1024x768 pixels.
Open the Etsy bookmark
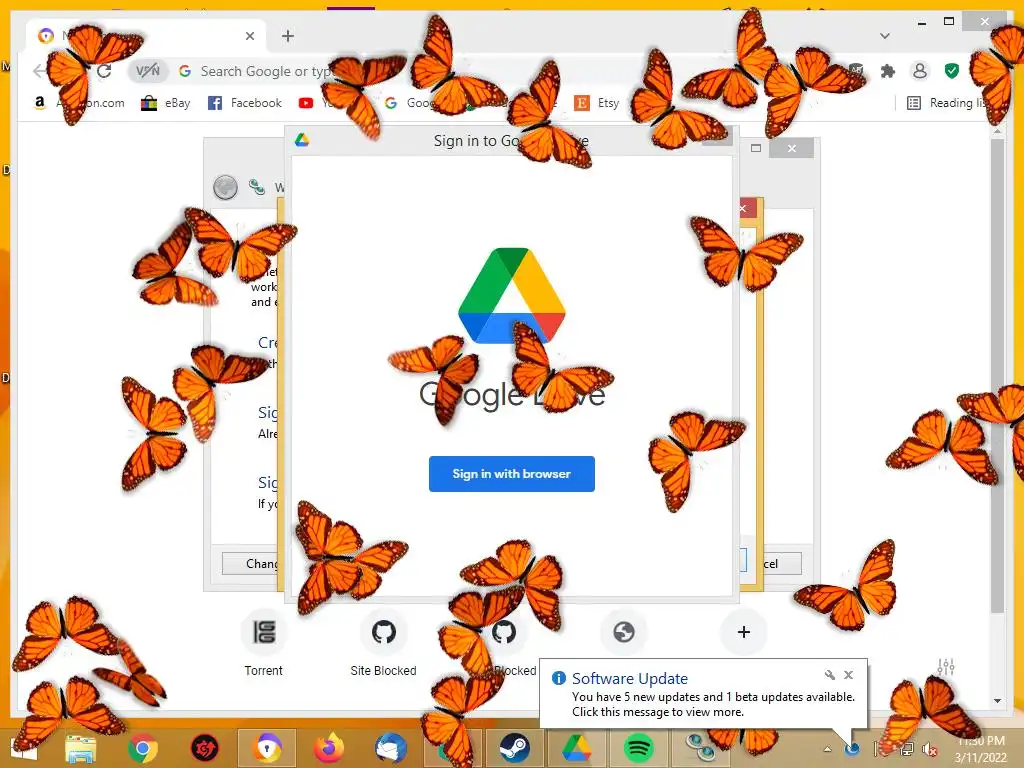[x=597, y=103]
